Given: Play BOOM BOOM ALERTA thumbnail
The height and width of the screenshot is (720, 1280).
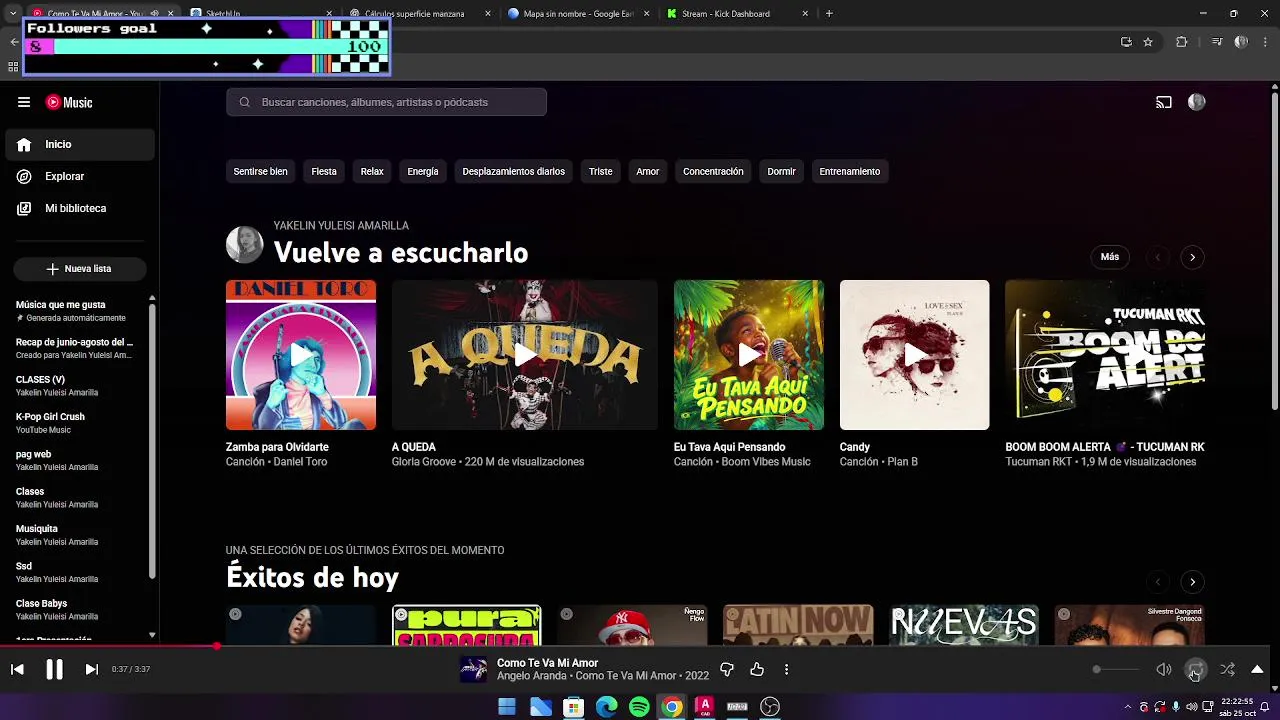Looking at the screenshot, I should tap(1105, 355).
